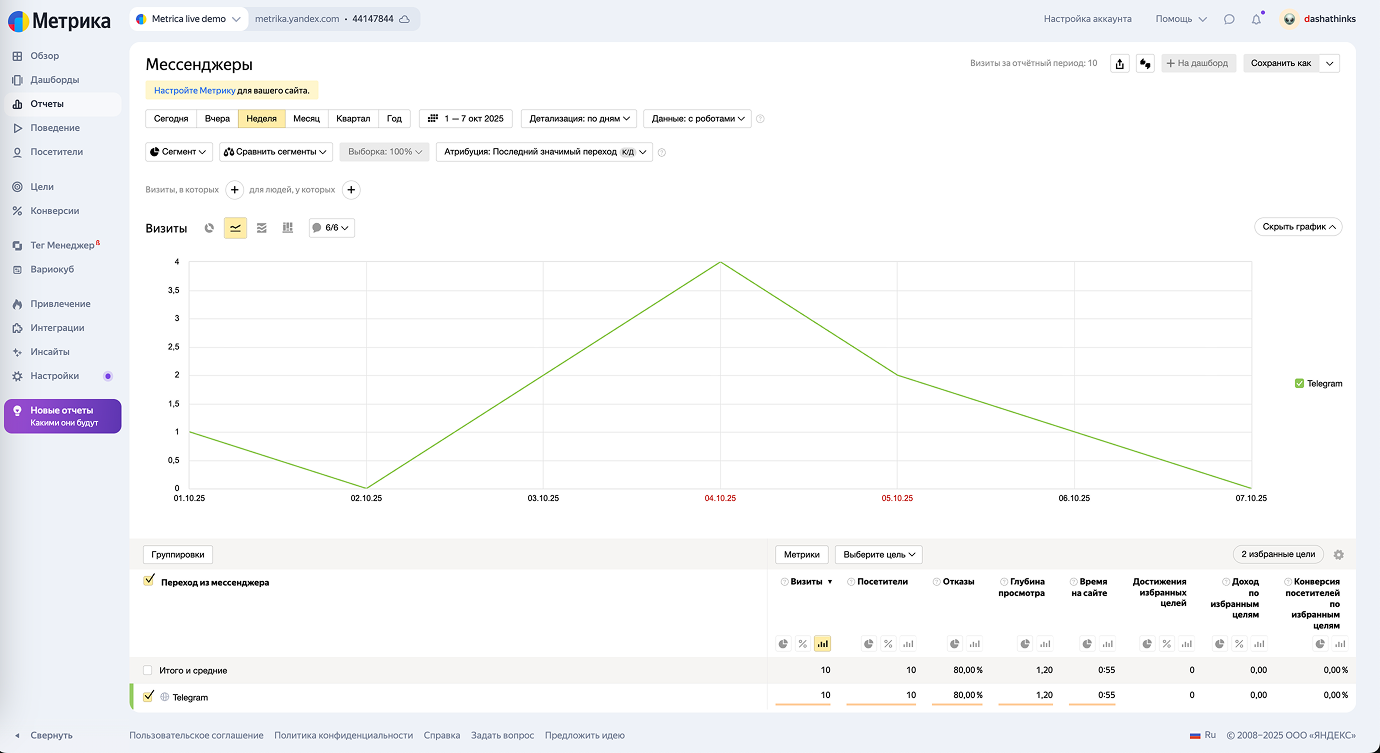Uncheck the Telegram row checkbox
This screenshot has width=1380, height=753.
[149, 696]
